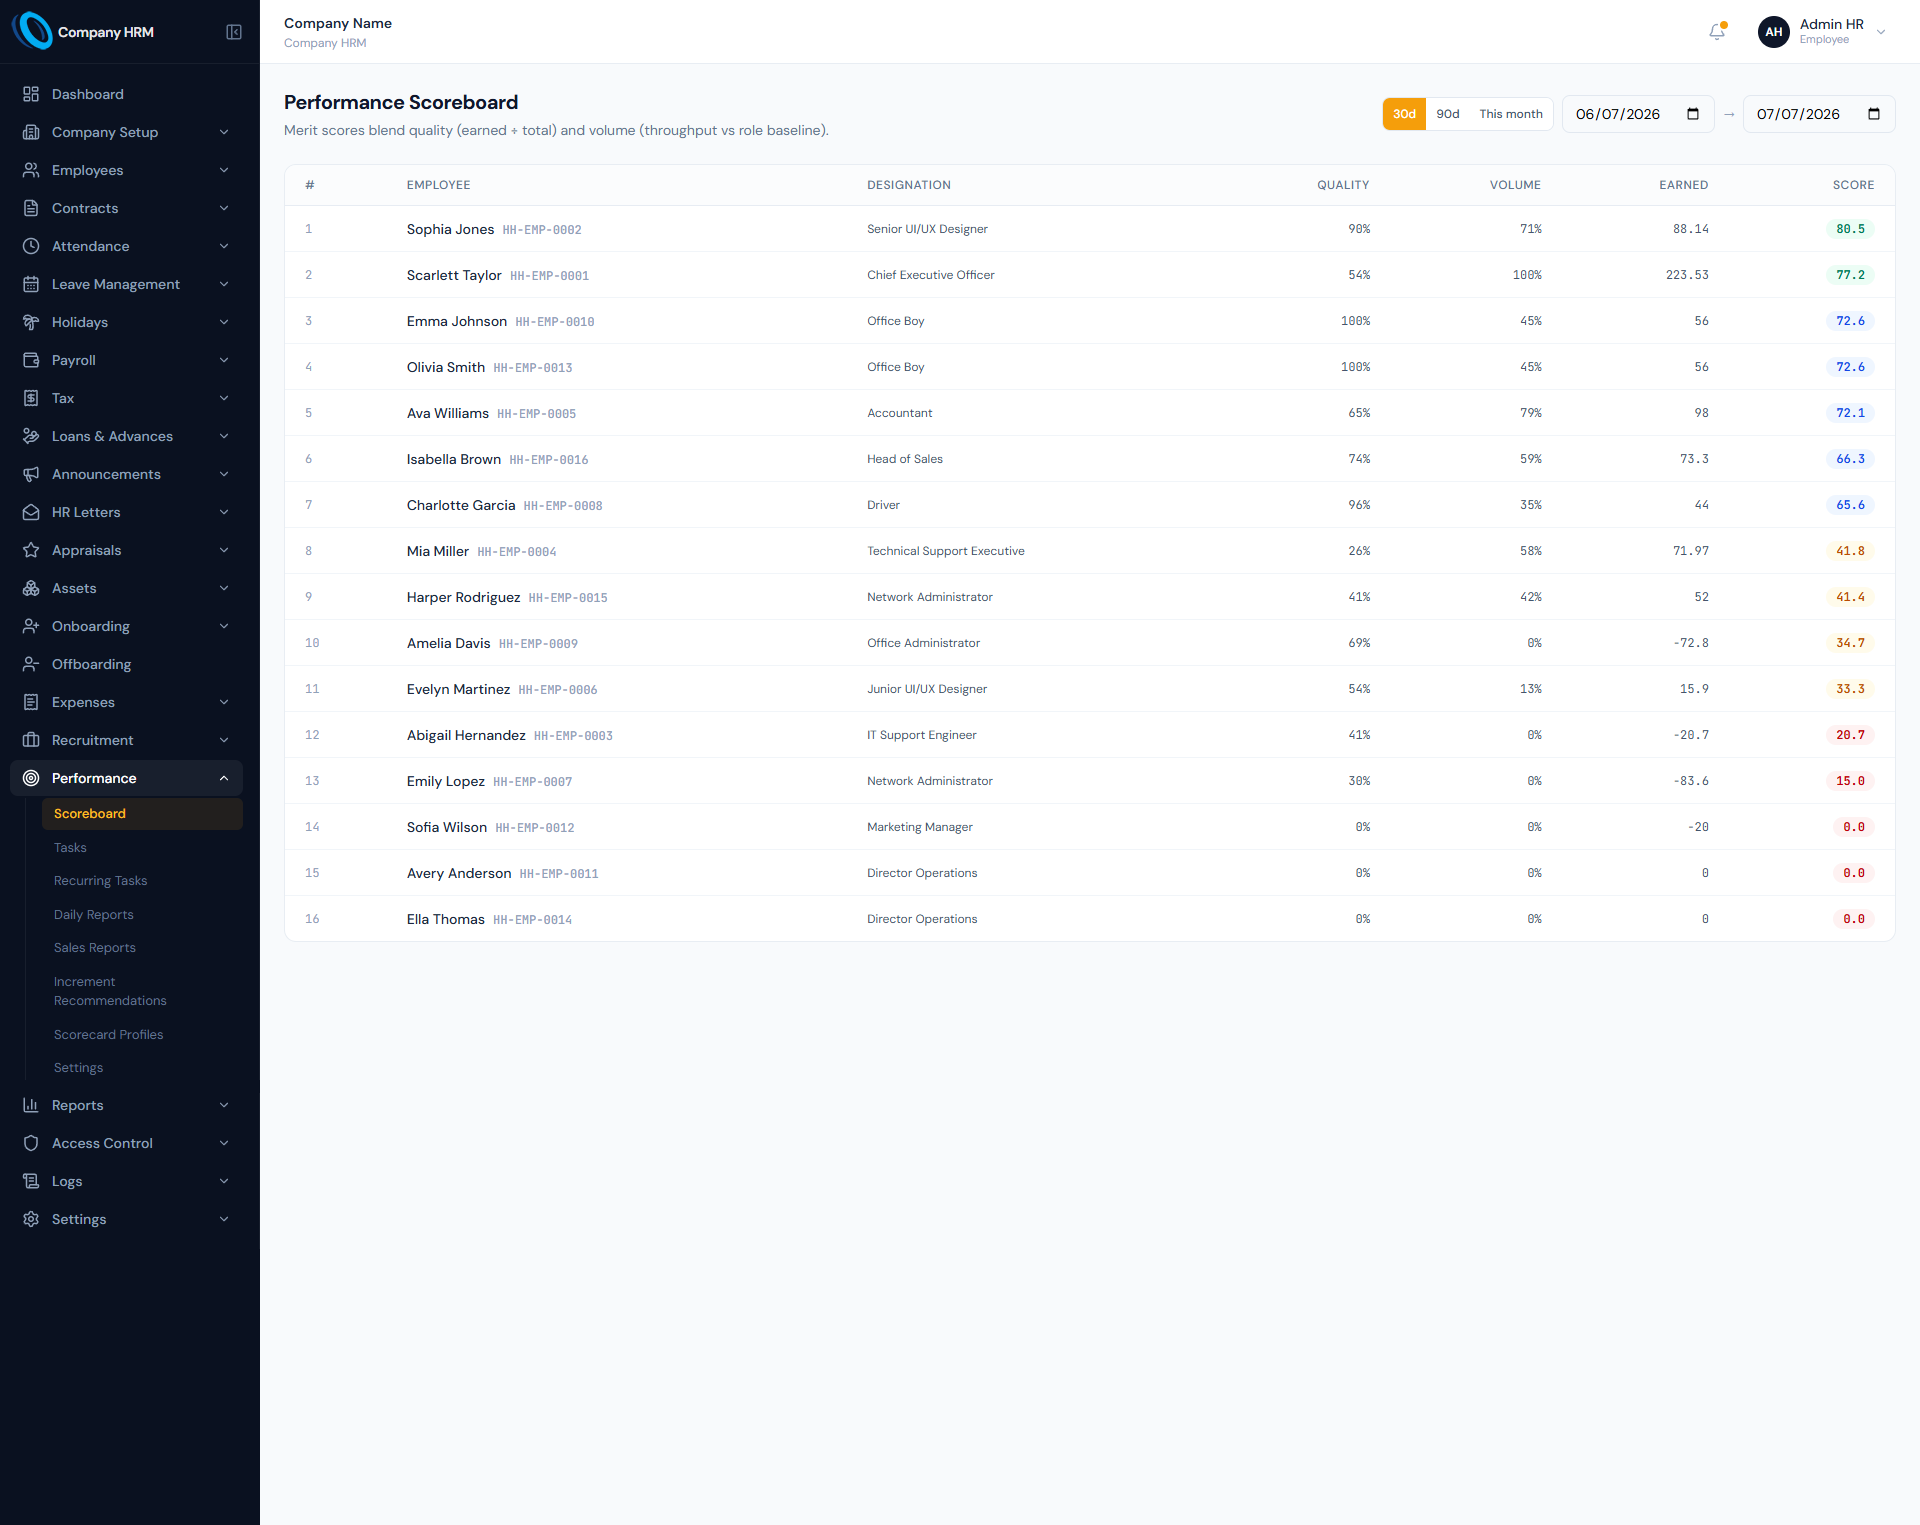Screen dimensions: 1920x1525
Task: Open the Tasks submenu item
Action: 142,848
